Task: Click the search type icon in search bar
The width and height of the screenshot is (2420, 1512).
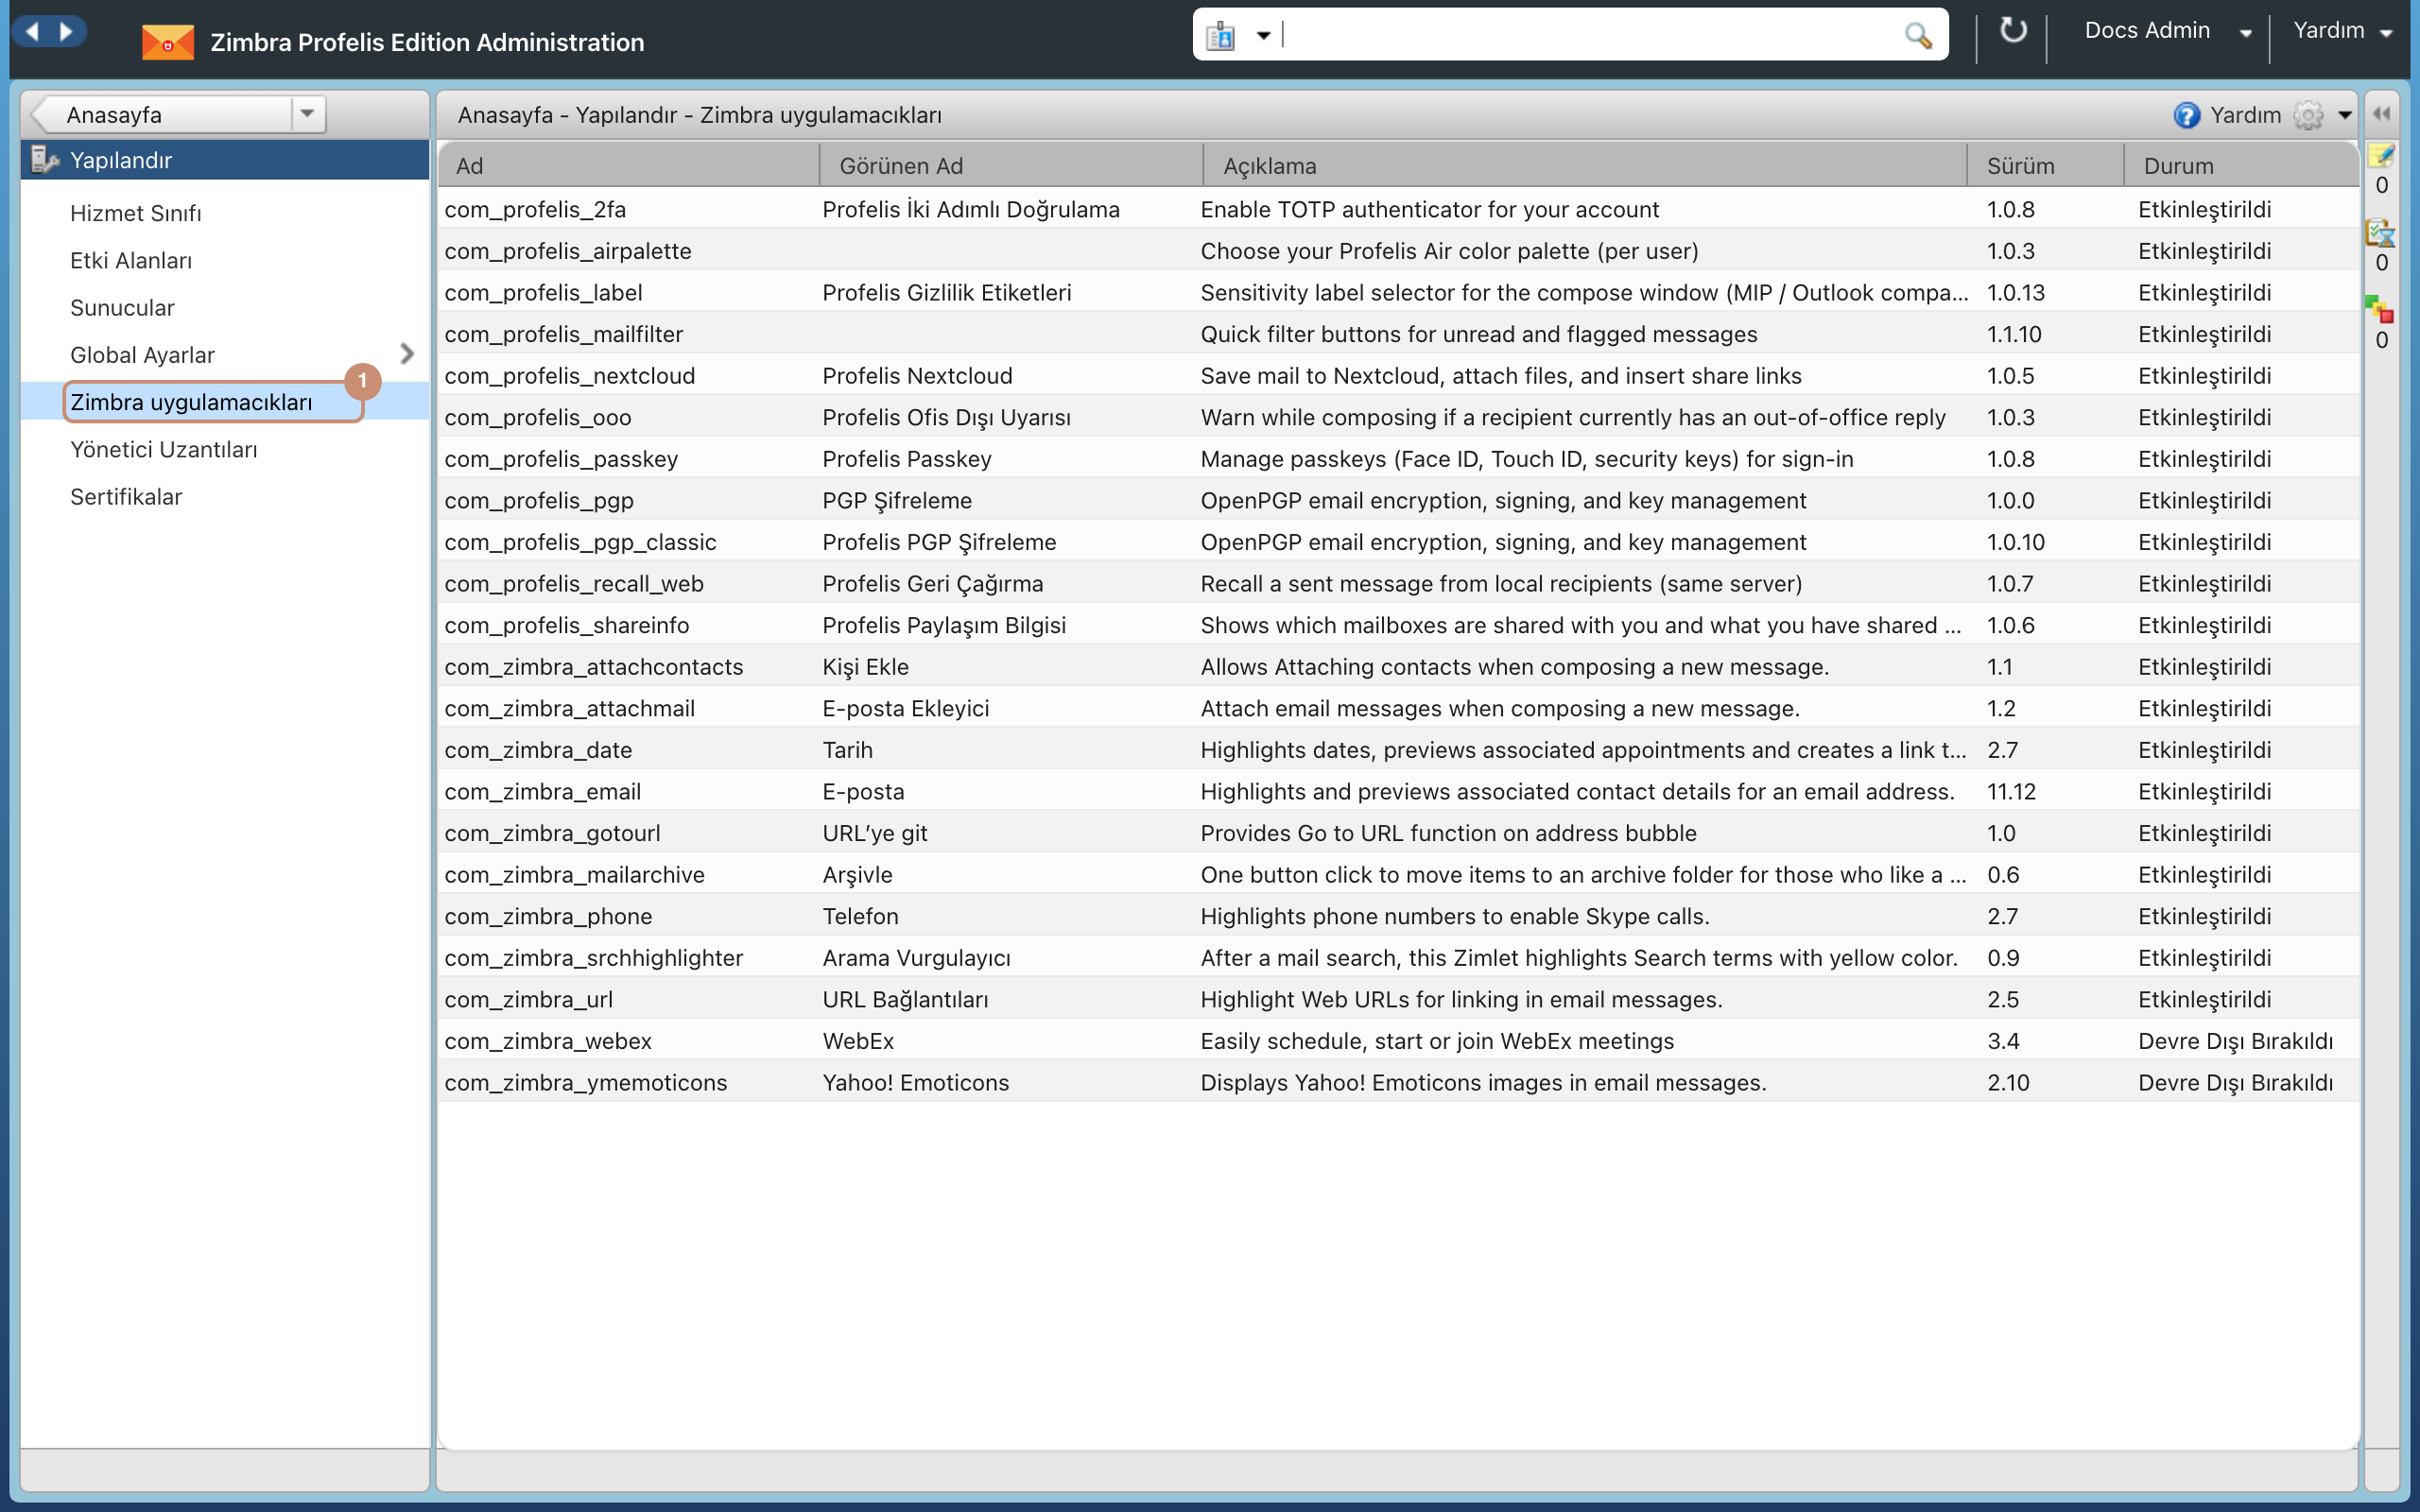Action: coord(1220,36)
